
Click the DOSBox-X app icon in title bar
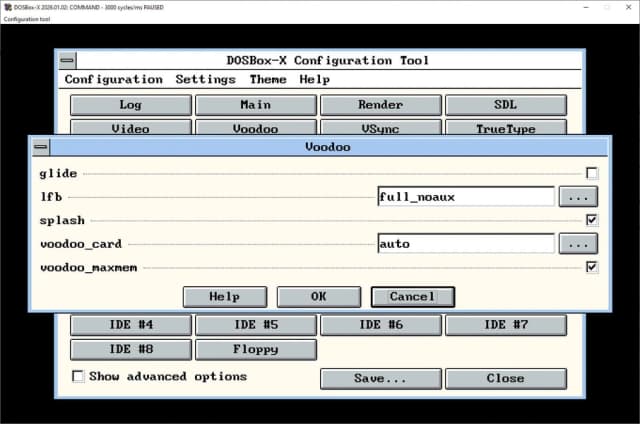coord(7,7)
